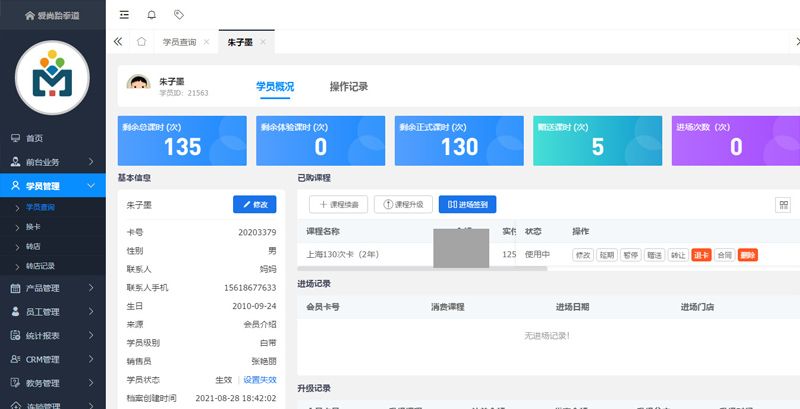Open notifications via the bell icon
800x409 pixels.
[152, 15]
